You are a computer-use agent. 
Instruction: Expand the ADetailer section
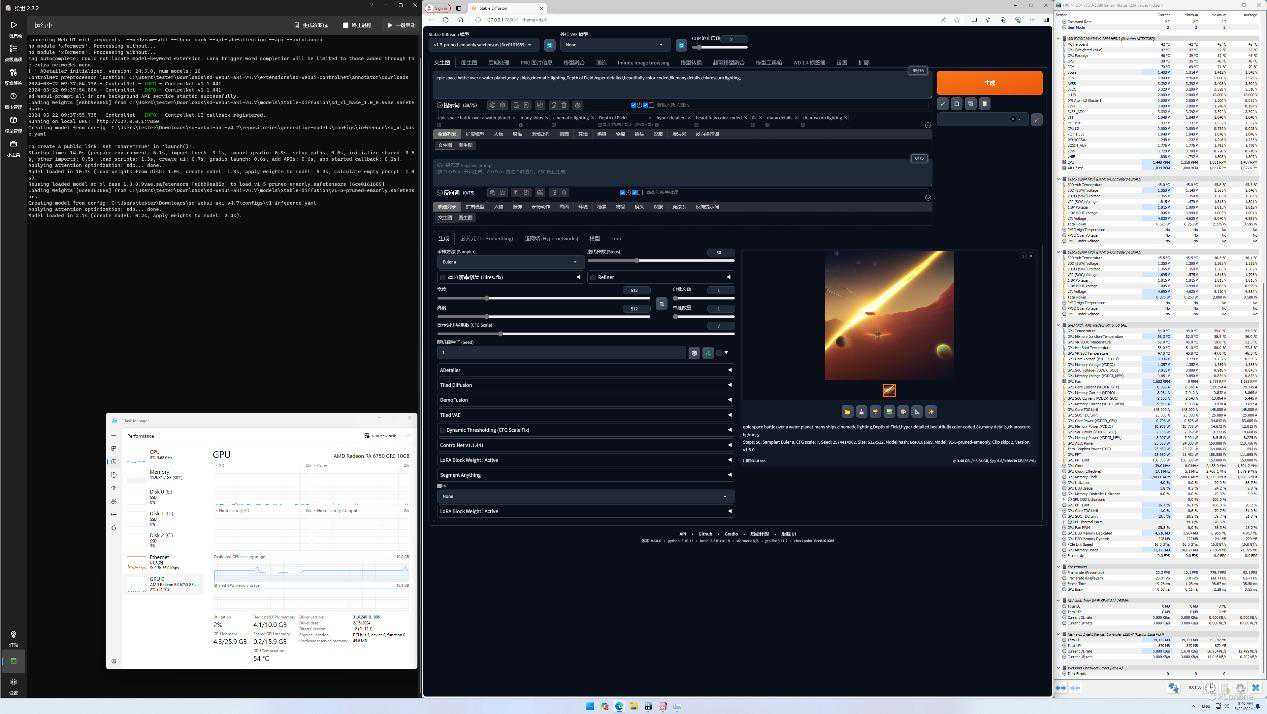[585, 370]
